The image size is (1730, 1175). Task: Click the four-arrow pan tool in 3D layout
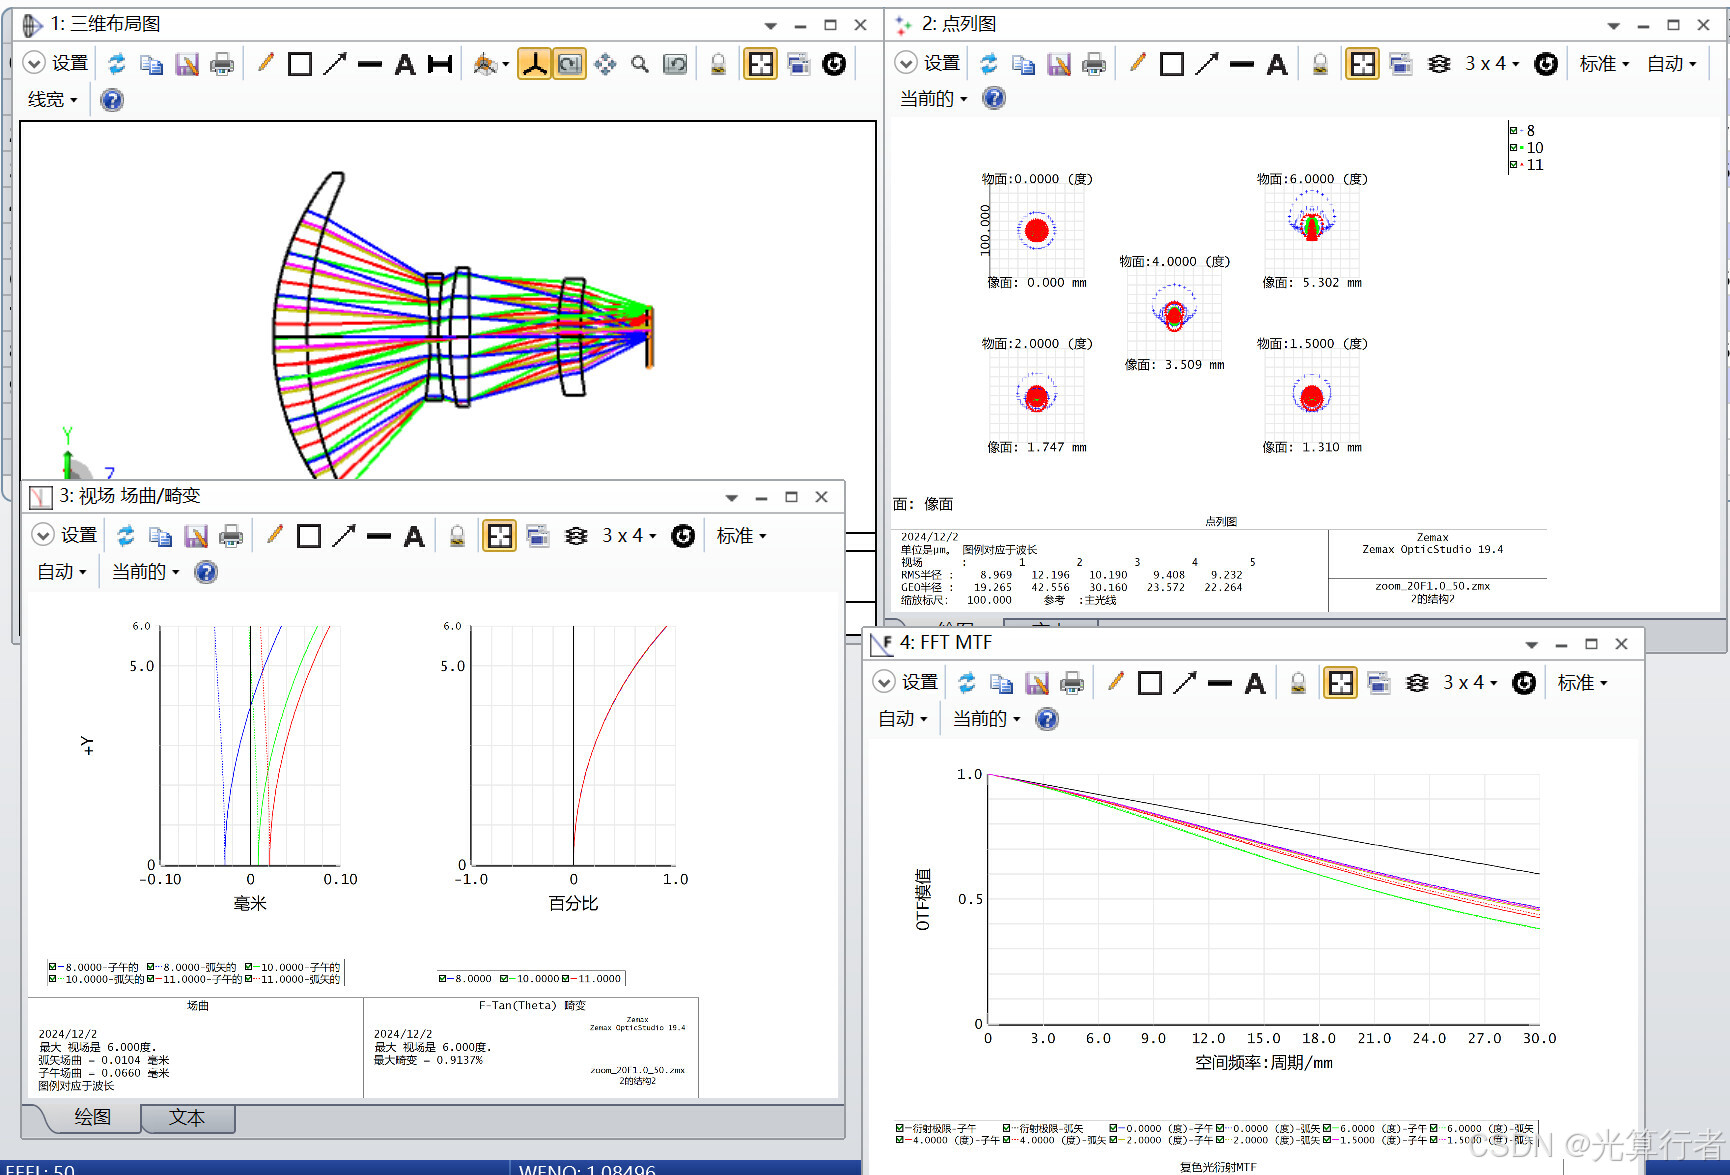(605, 64)
